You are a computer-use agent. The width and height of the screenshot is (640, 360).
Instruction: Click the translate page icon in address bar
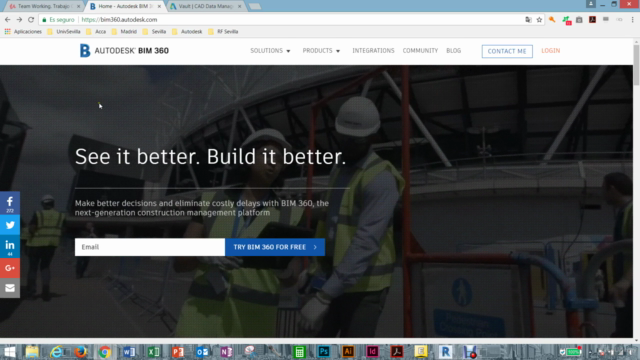tap(529, 20)
